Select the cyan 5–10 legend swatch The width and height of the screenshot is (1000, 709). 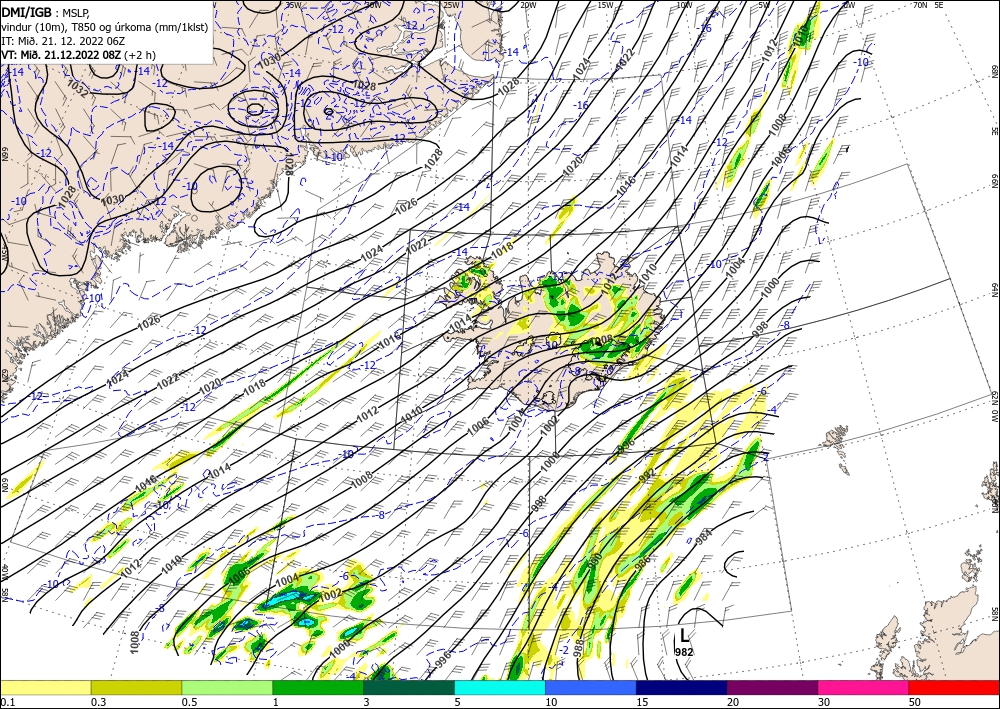pyautogui.click(x=500, y=687)
